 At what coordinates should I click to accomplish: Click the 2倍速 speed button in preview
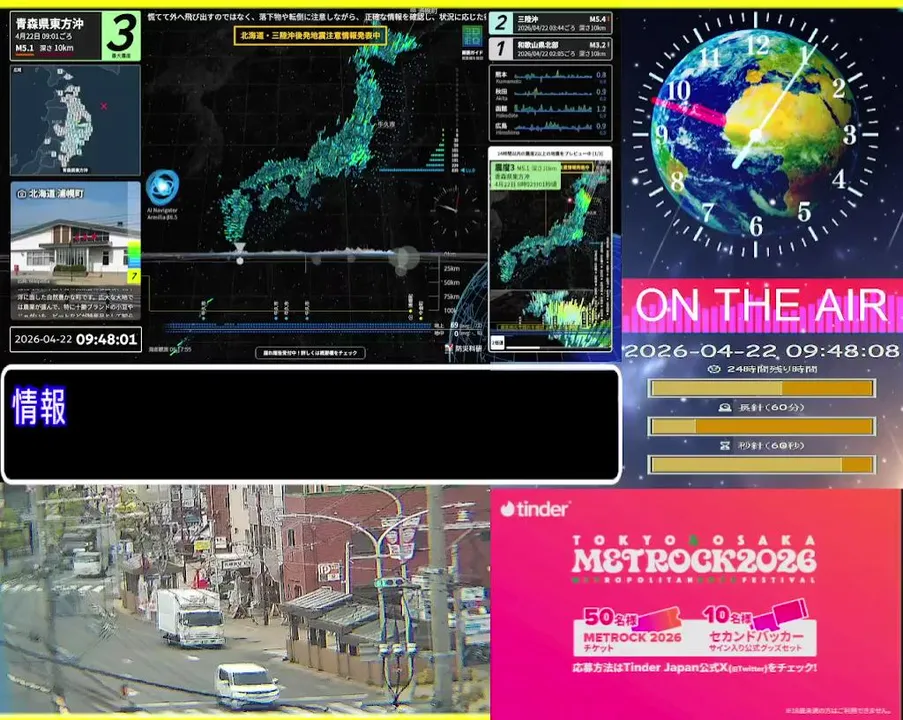[497, 342]
